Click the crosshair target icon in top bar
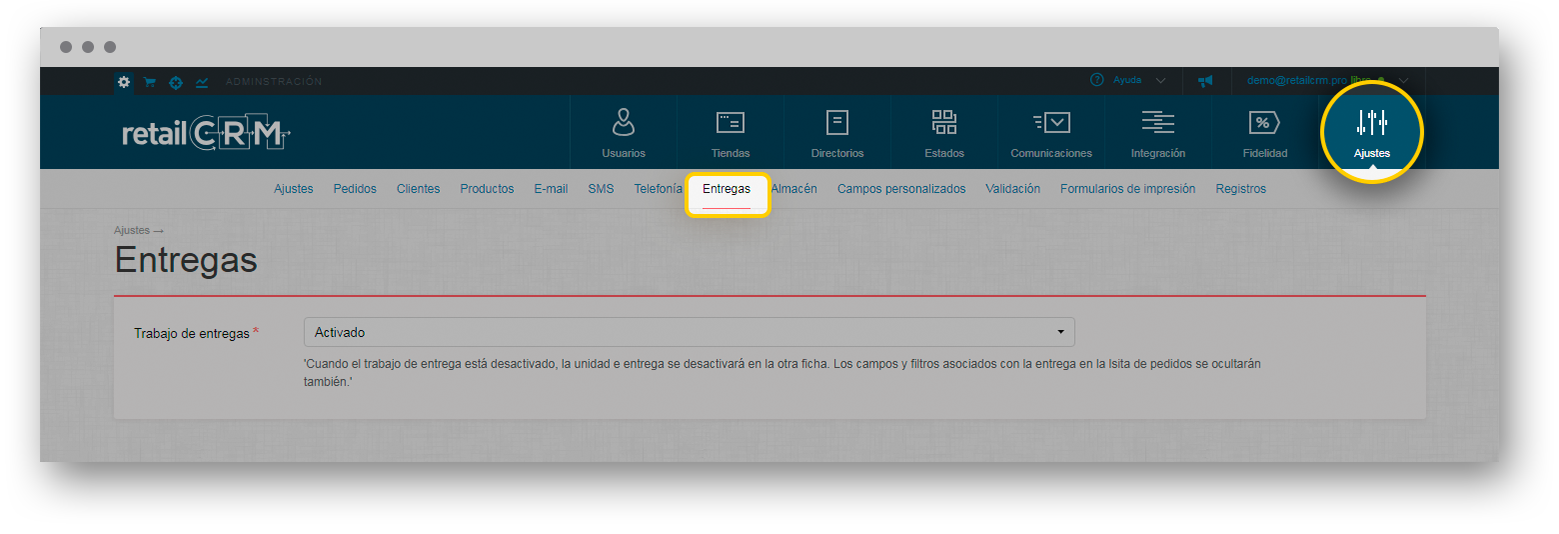1559x534 pixels. (x=175, y=82)
